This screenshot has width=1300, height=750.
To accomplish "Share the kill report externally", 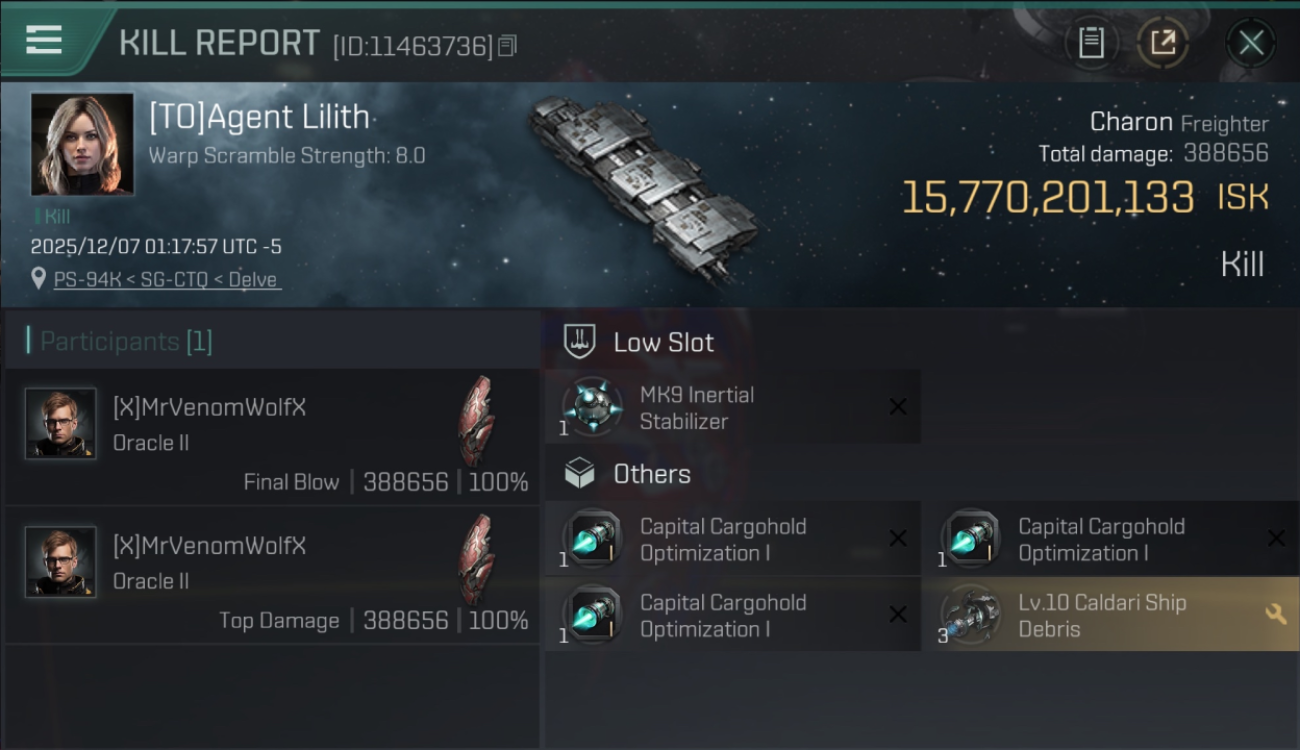I will (1163, 43).
